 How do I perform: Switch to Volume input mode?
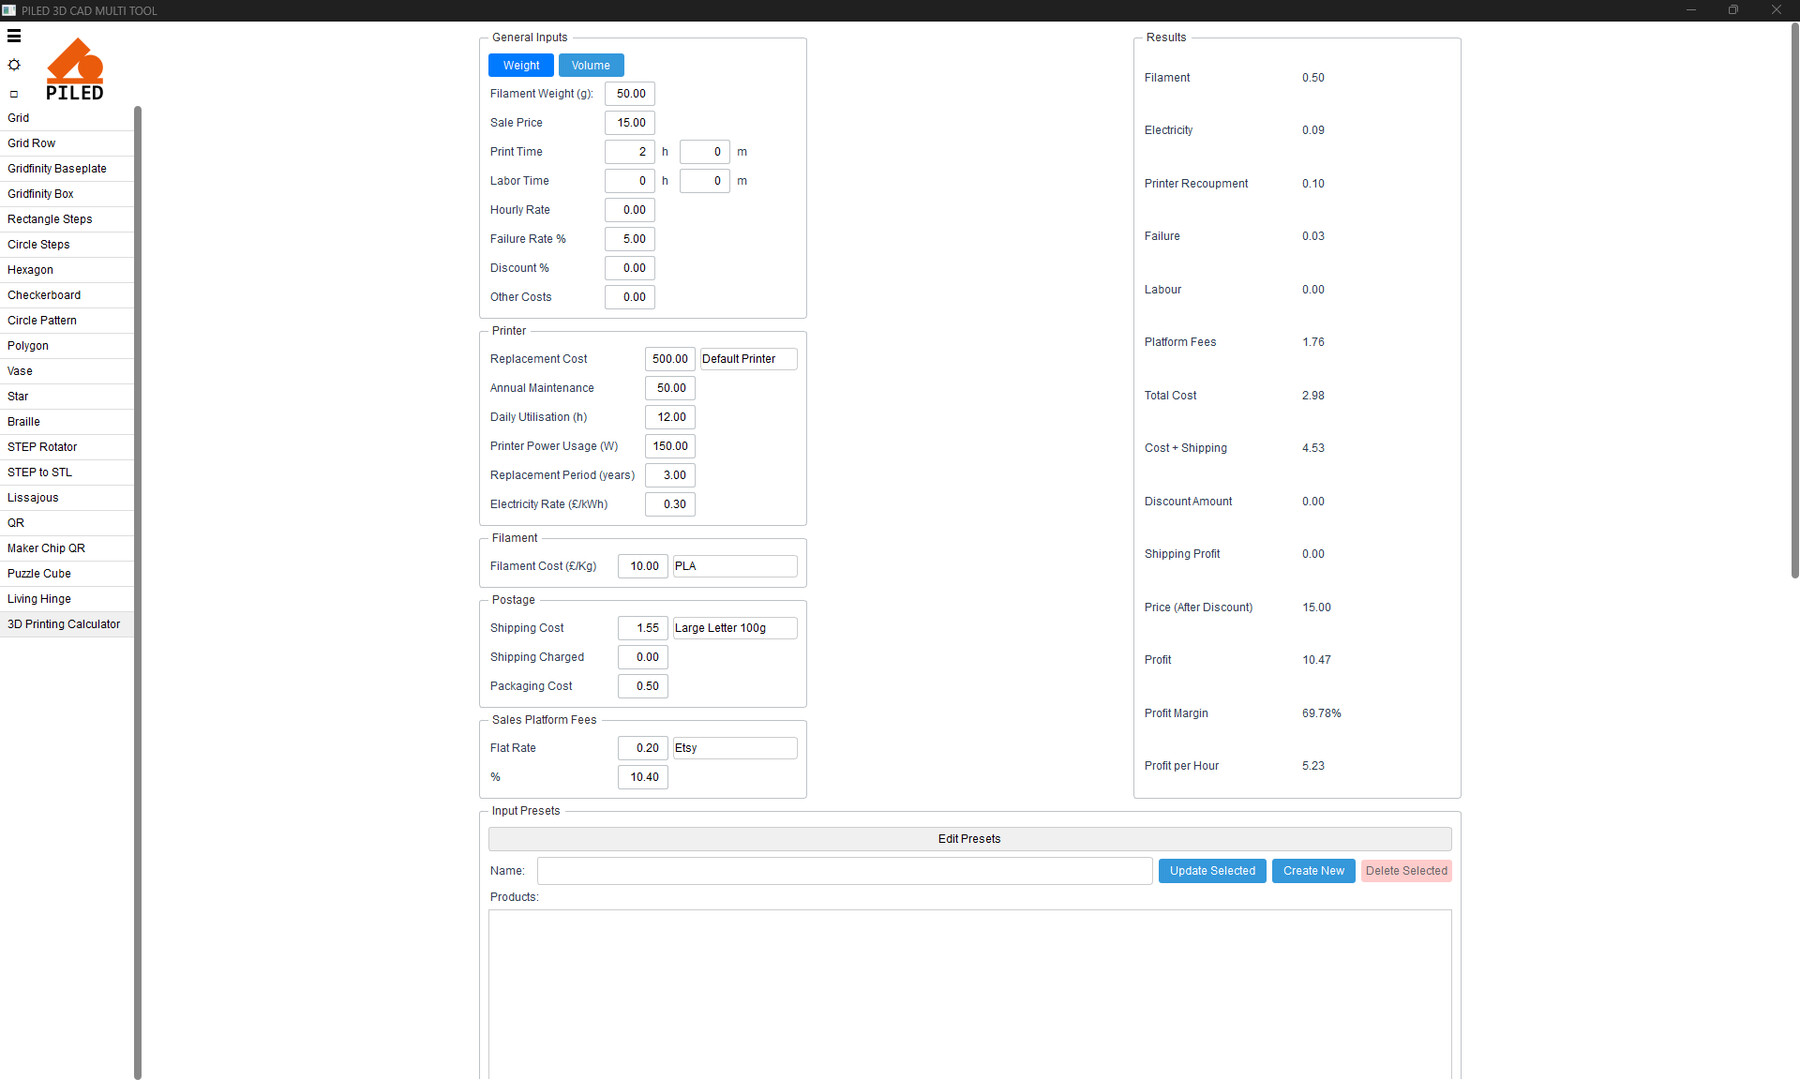(x=591, y=65)
